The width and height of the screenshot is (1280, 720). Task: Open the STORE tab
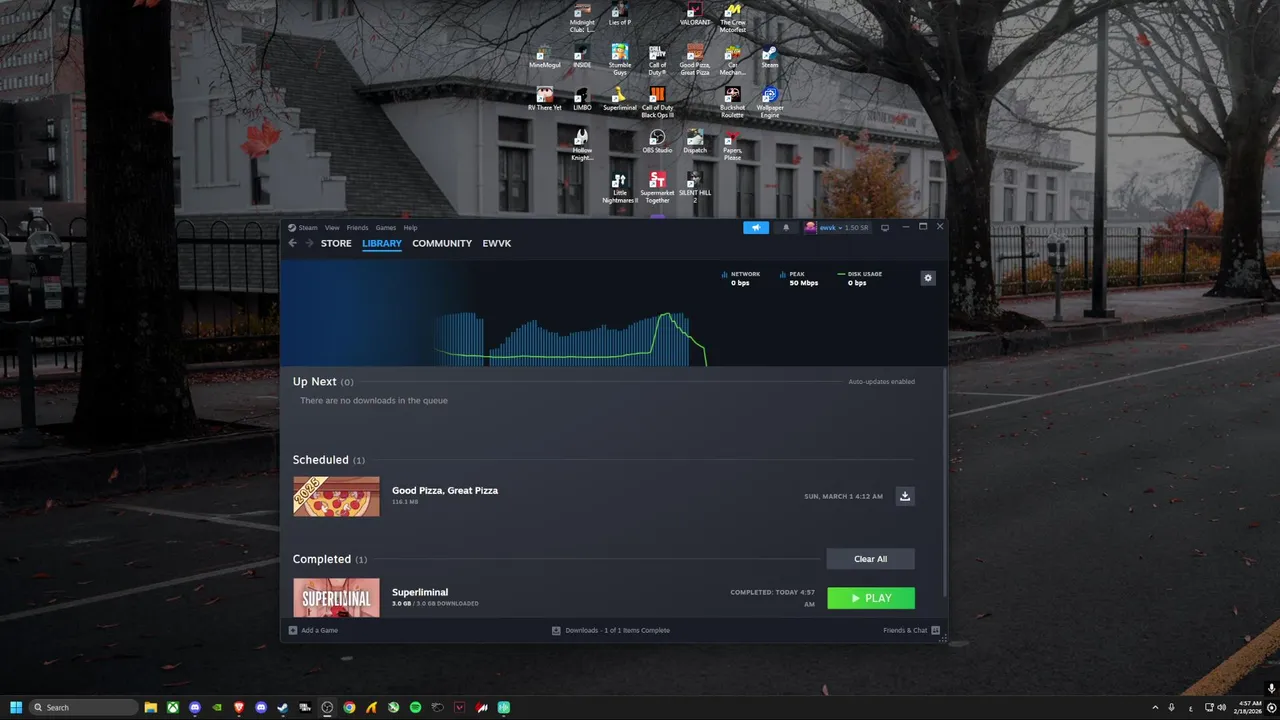tap(336, 243)
